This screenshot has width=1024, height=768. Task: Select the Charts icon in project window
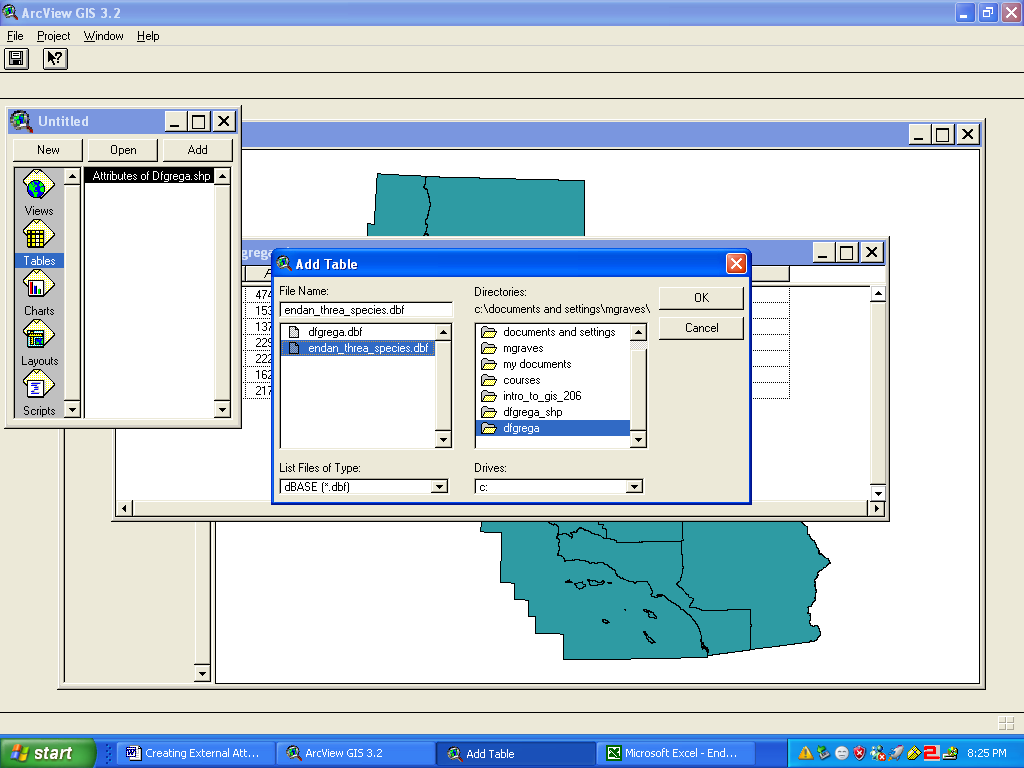tap(39, 285)
